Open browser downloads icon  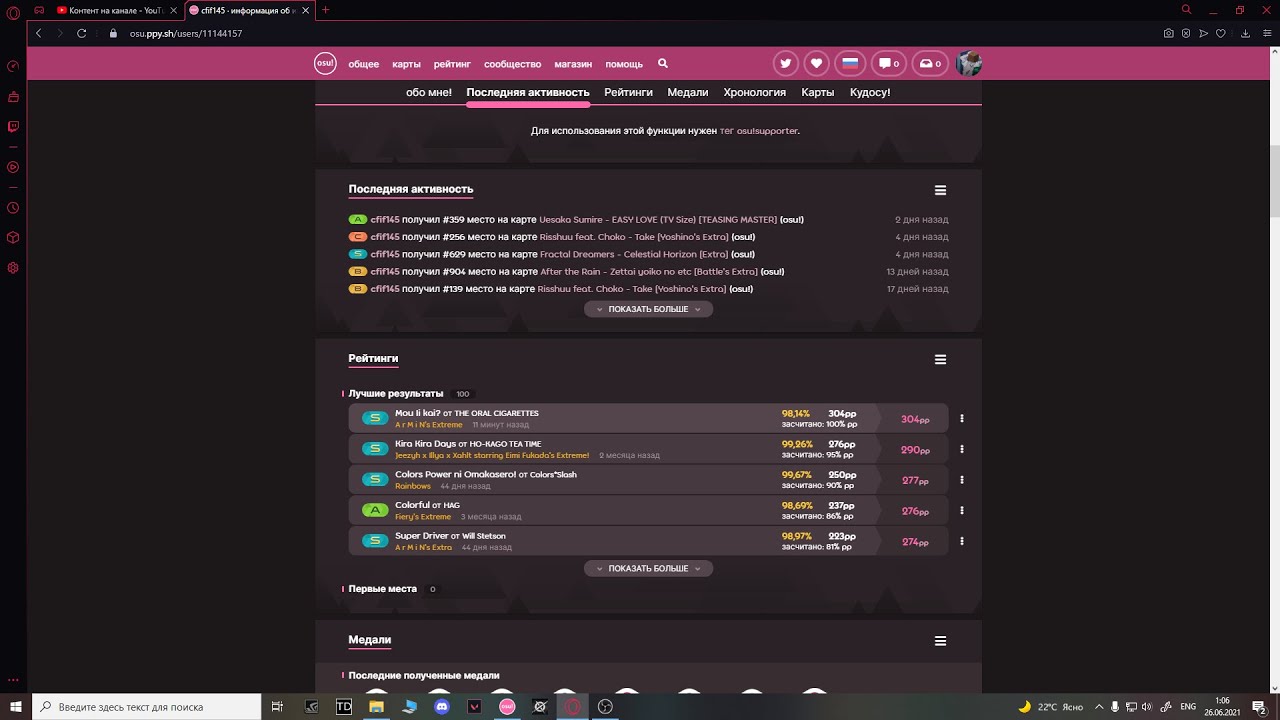point(1245,33)
